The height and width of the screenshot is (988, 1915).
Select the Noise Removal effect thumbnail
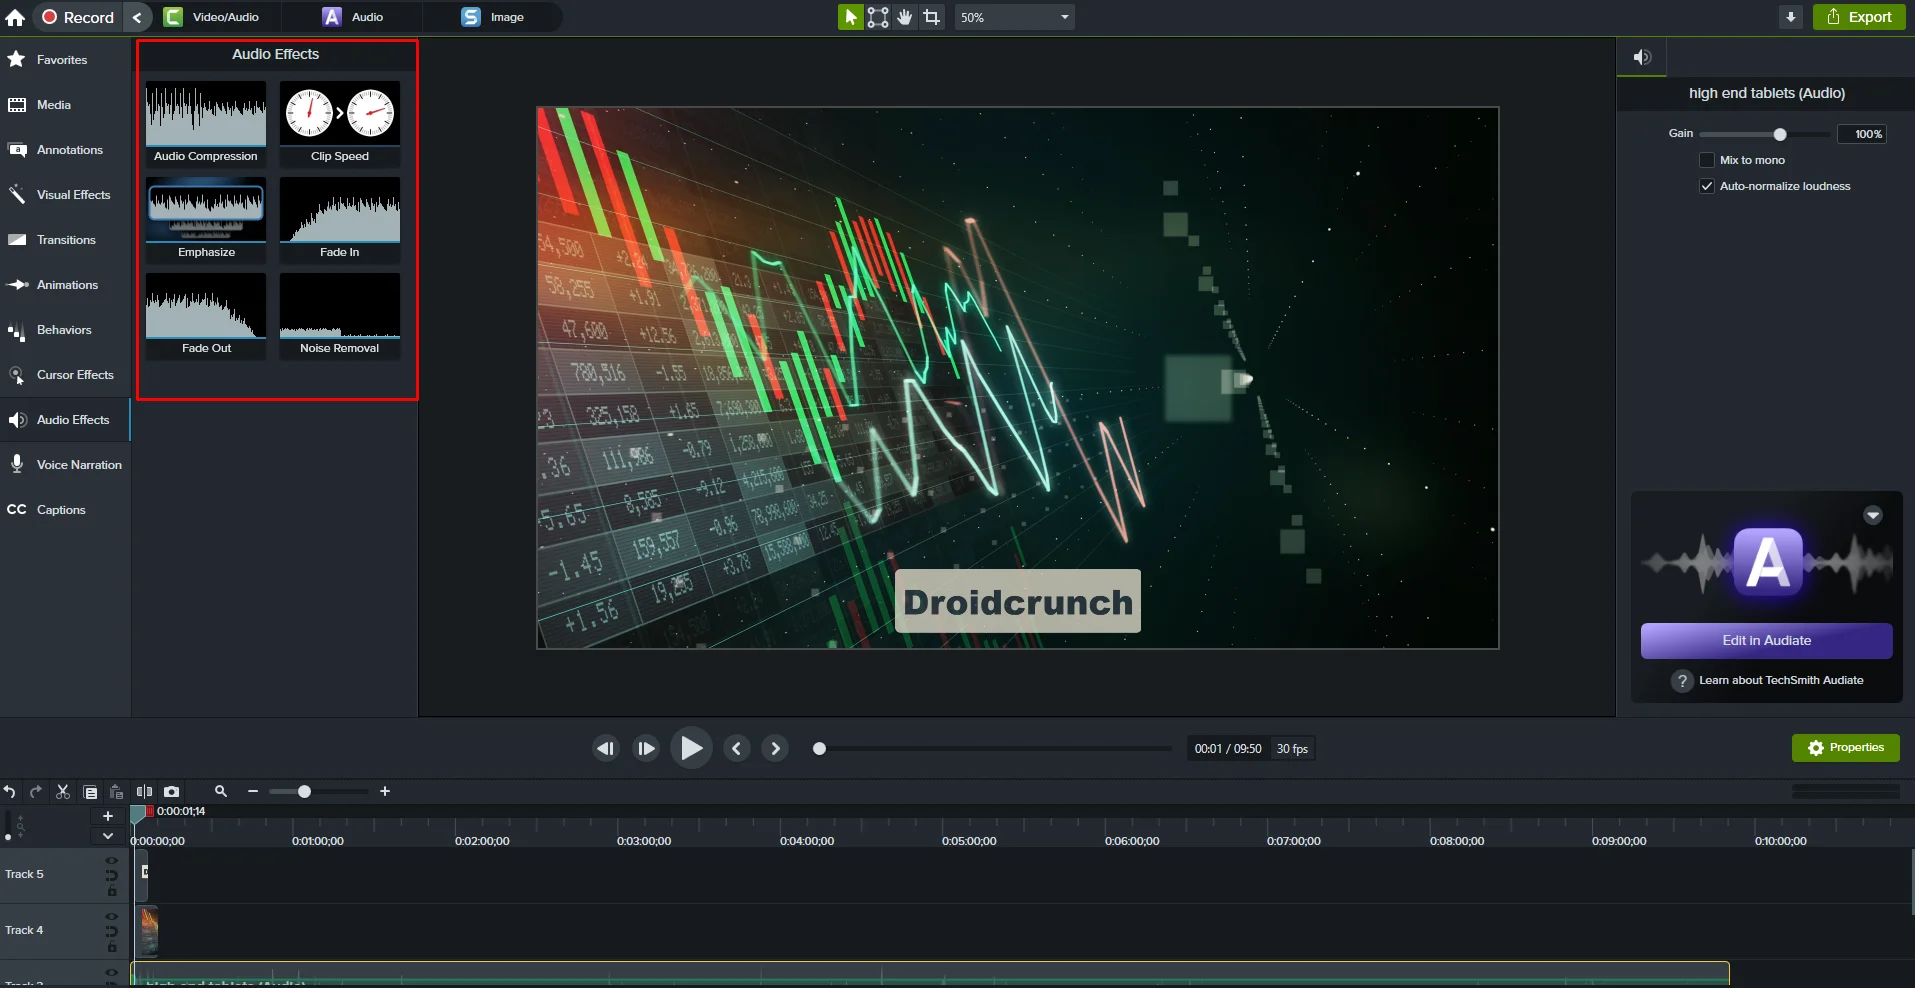[340, 316]
